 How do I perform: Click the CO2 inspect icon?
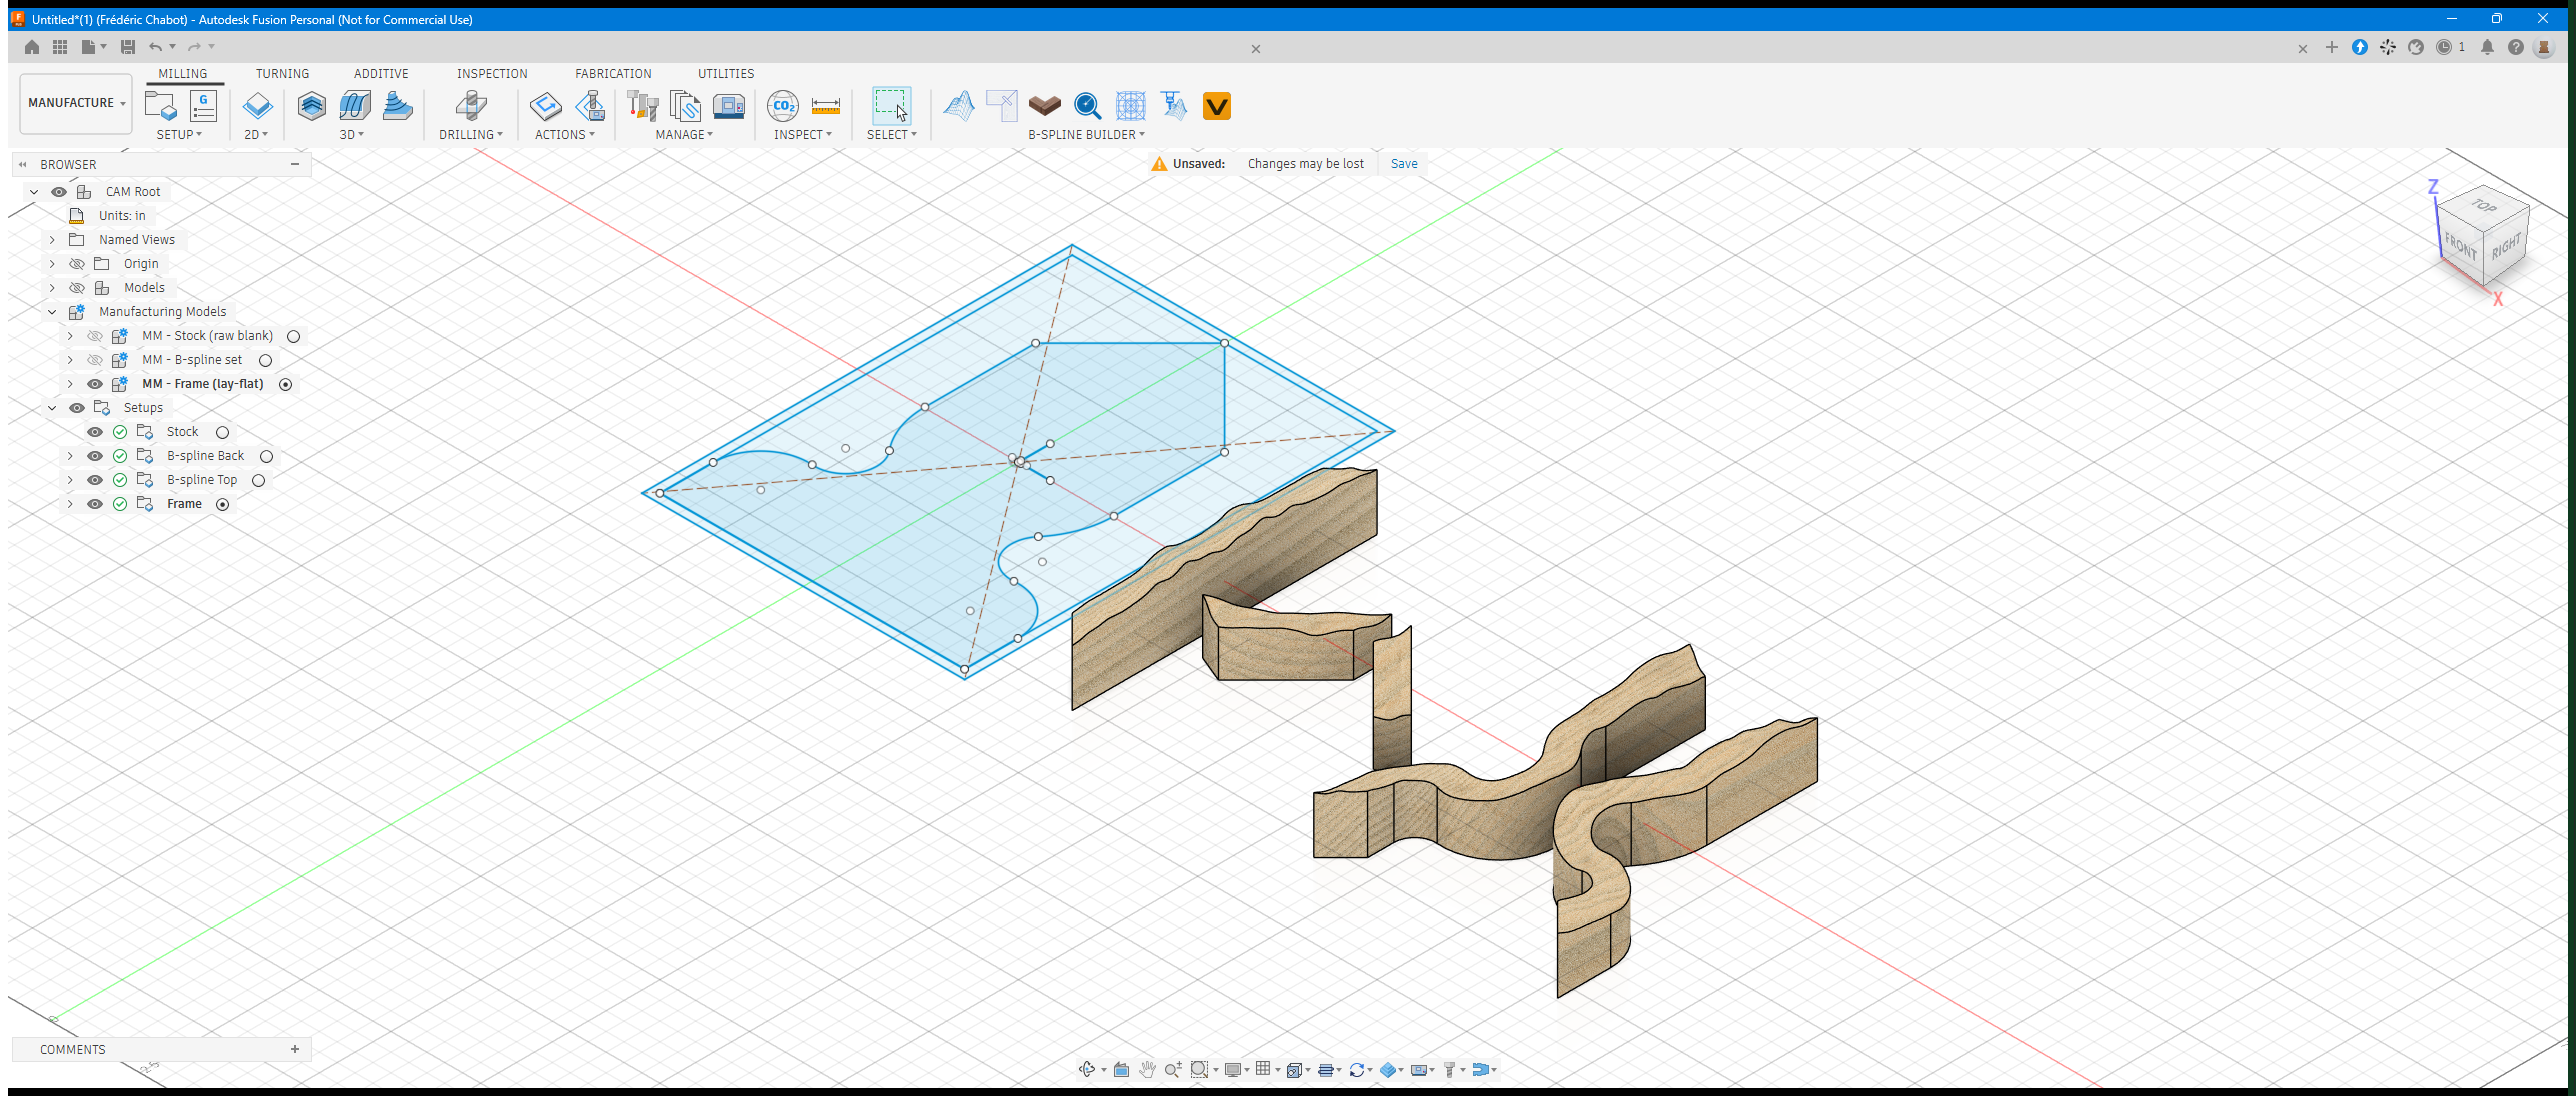click(x=783, y=106)
